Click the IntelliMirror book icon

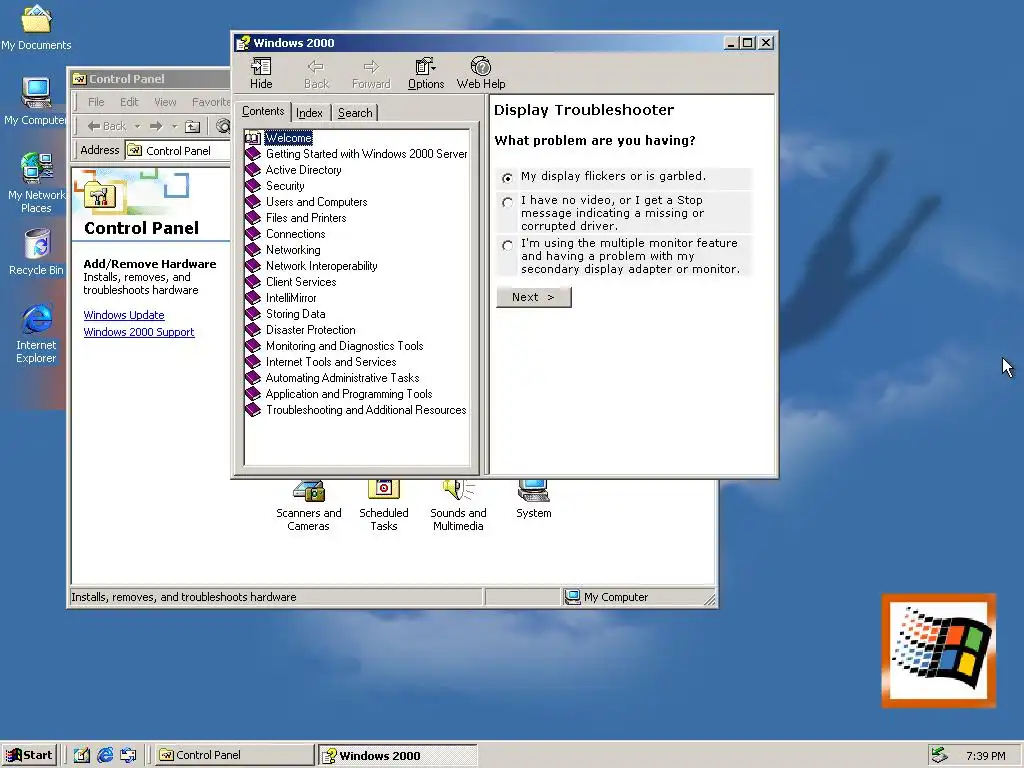[x=253, y=298]
